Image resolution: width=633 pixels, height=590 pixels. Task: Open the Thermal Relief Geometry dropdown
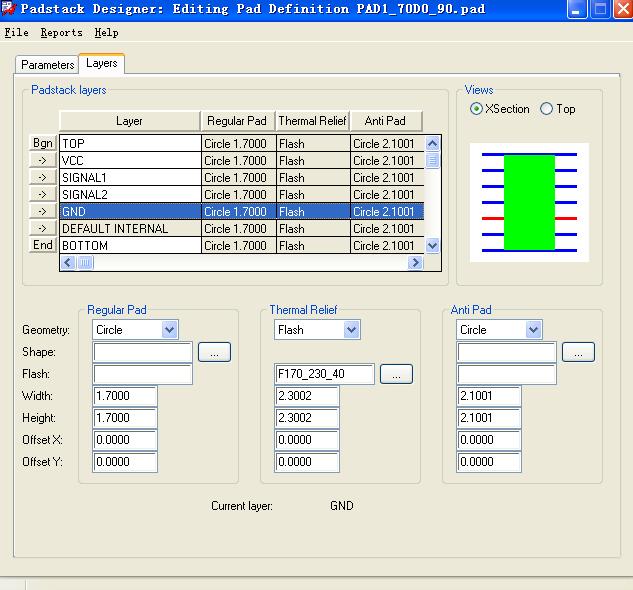click(x=351, y=329)
